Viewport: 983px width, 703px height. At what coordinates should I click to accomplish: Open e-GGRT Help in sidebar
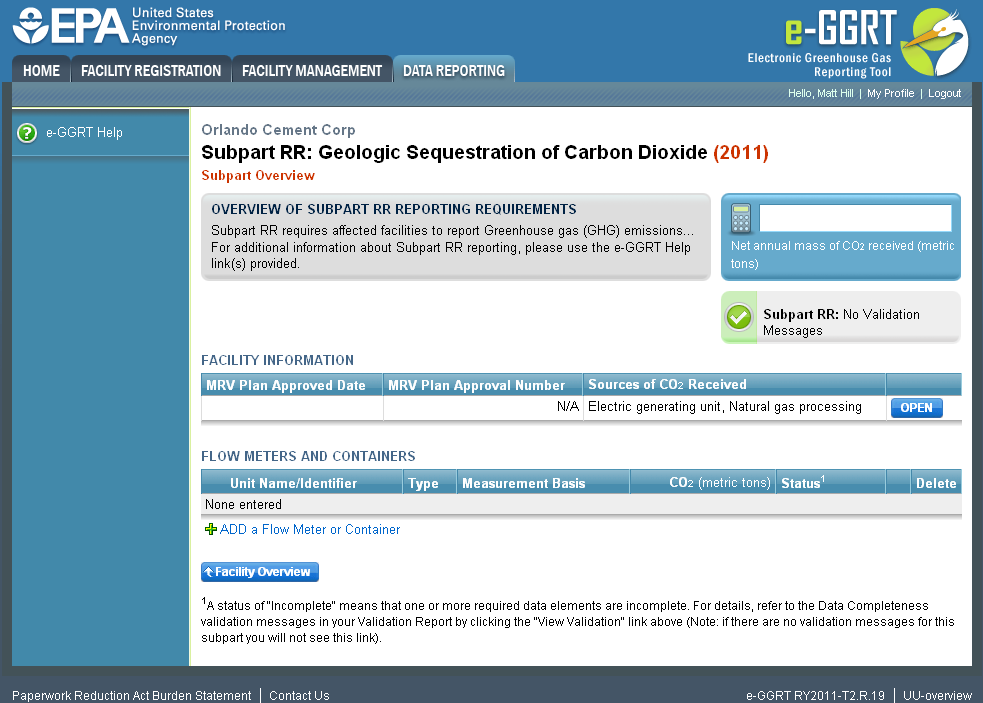(84, 133)
